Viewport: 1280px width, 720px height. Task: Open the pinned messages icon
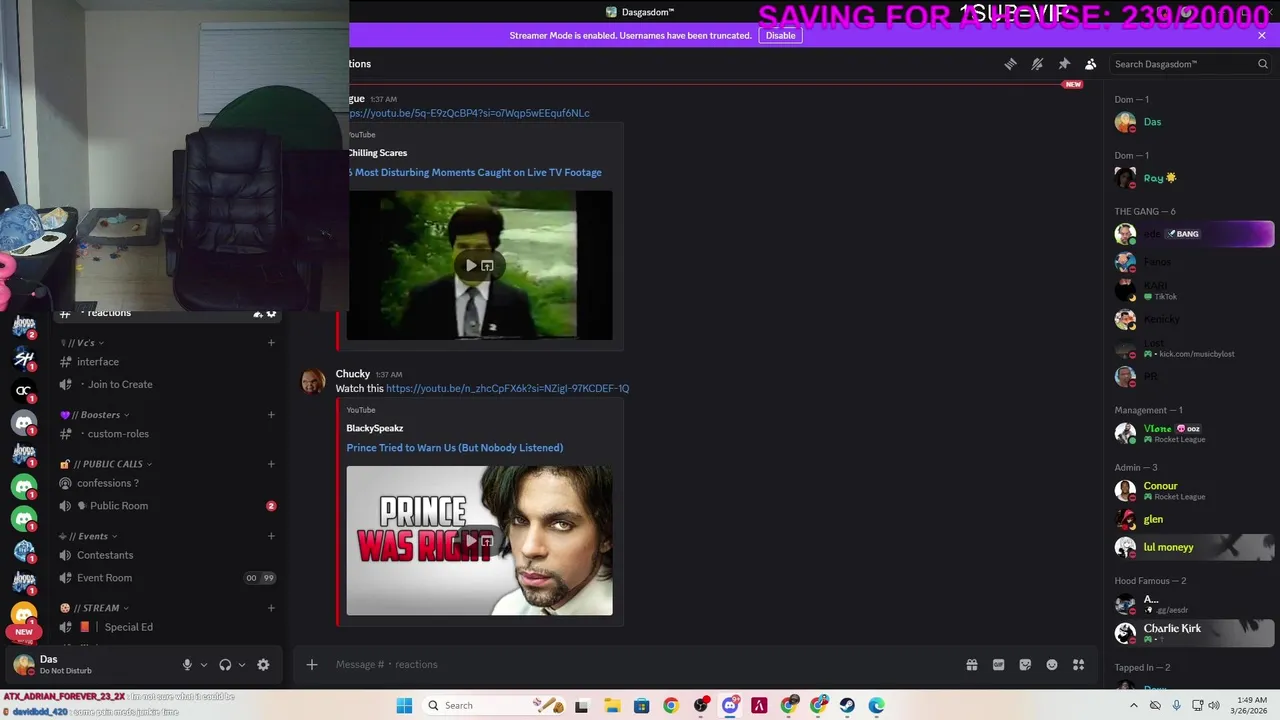[x=1064, y=64]
